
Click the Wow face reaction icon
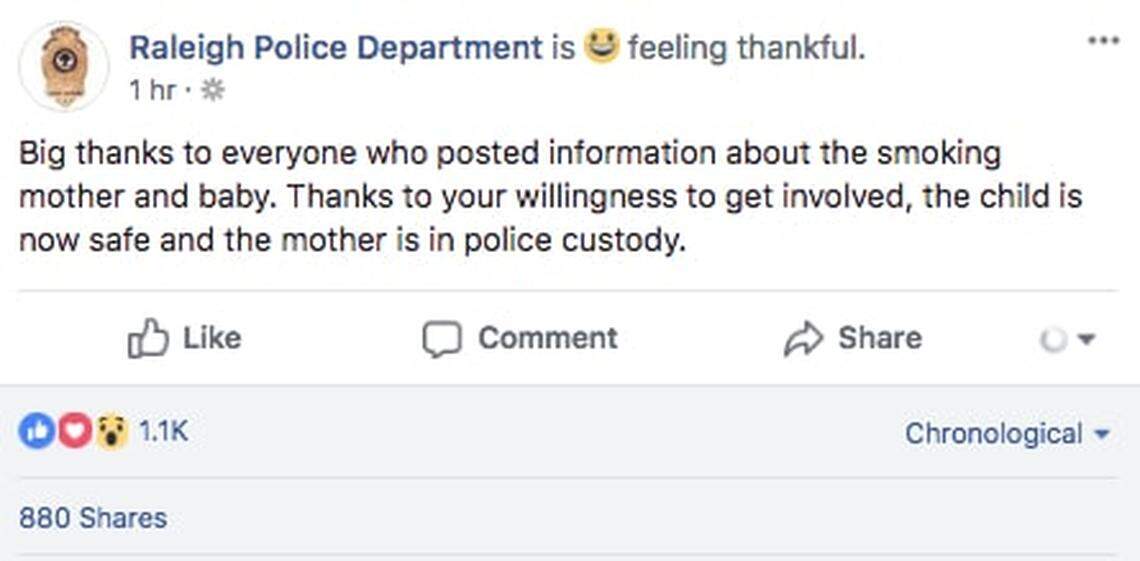(112, 432)
